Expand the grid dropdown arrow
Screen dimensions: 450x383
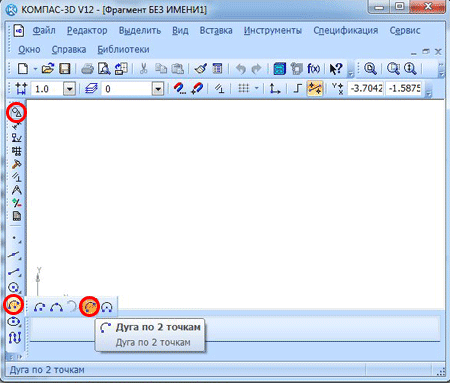[256, 88]
